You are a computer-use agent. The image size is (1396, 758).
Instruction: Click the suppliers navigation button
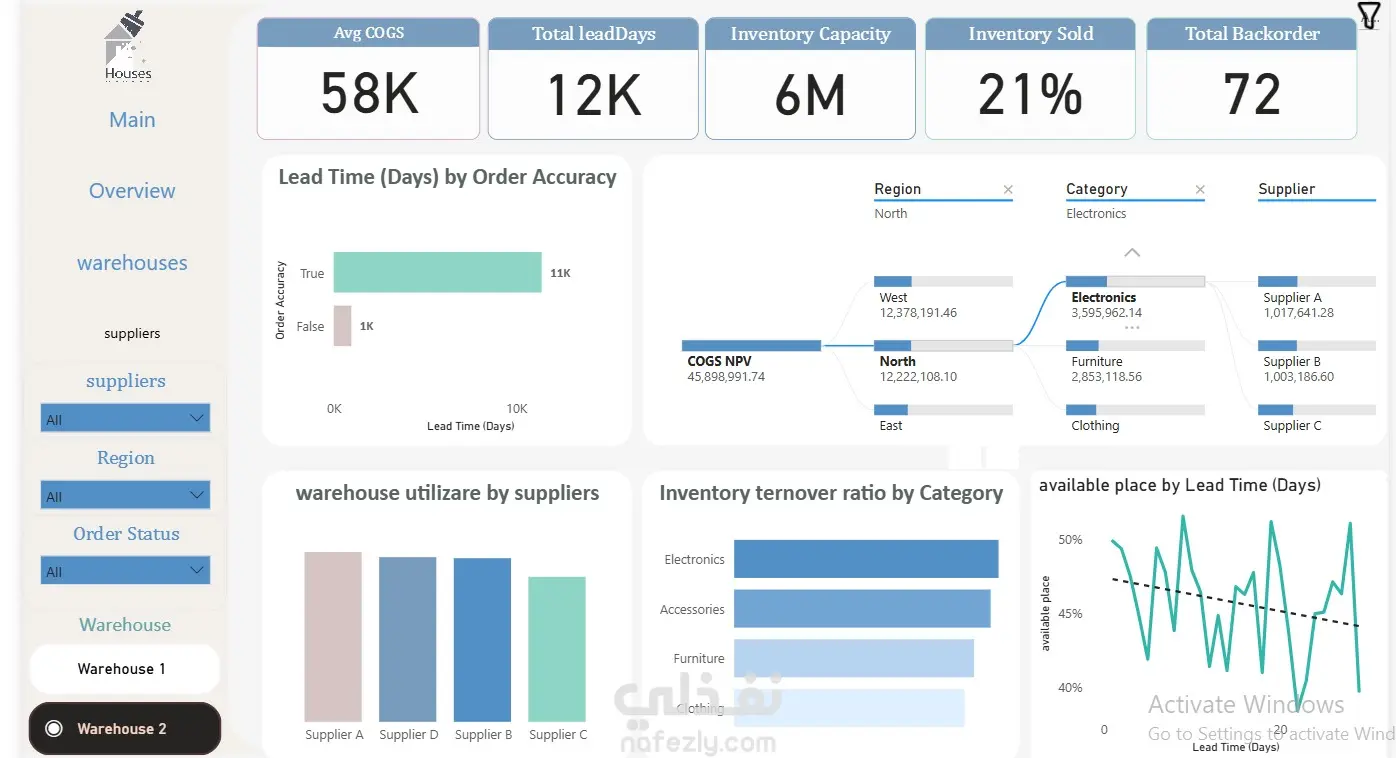(x=132, y=334)
